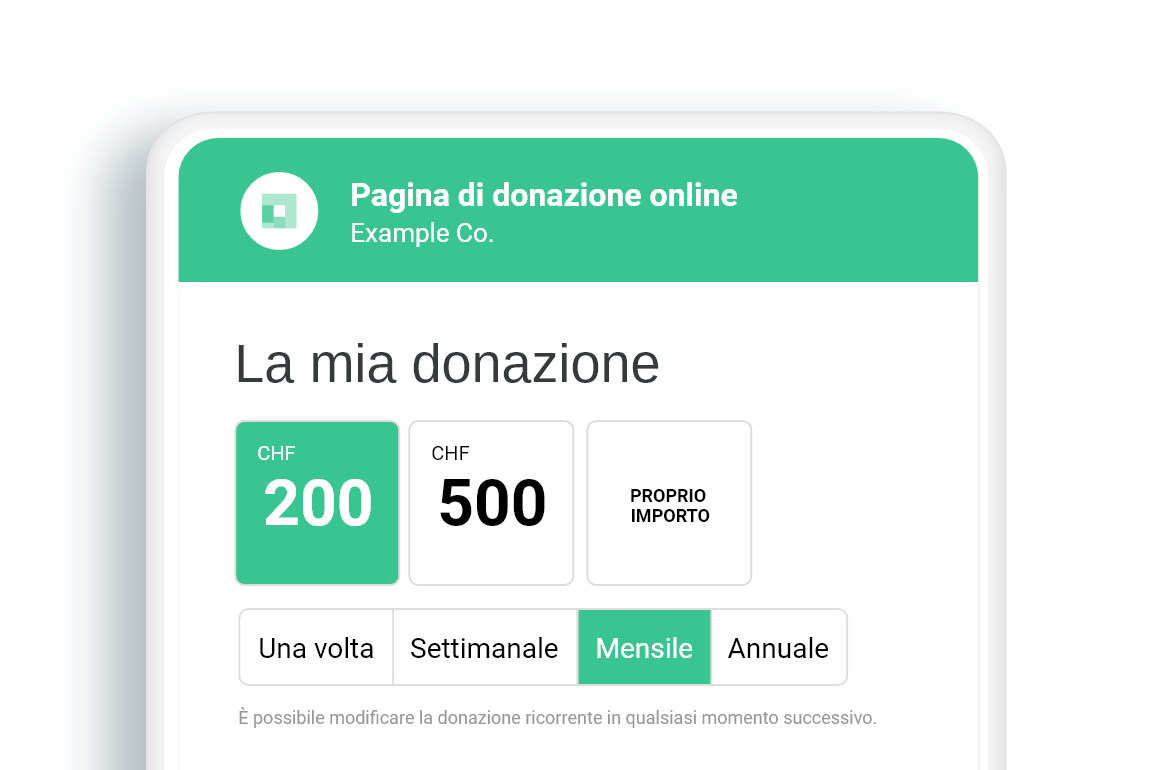Click the Pagina di donazione online title
1152x770 pixels.
tap(544, 195)
